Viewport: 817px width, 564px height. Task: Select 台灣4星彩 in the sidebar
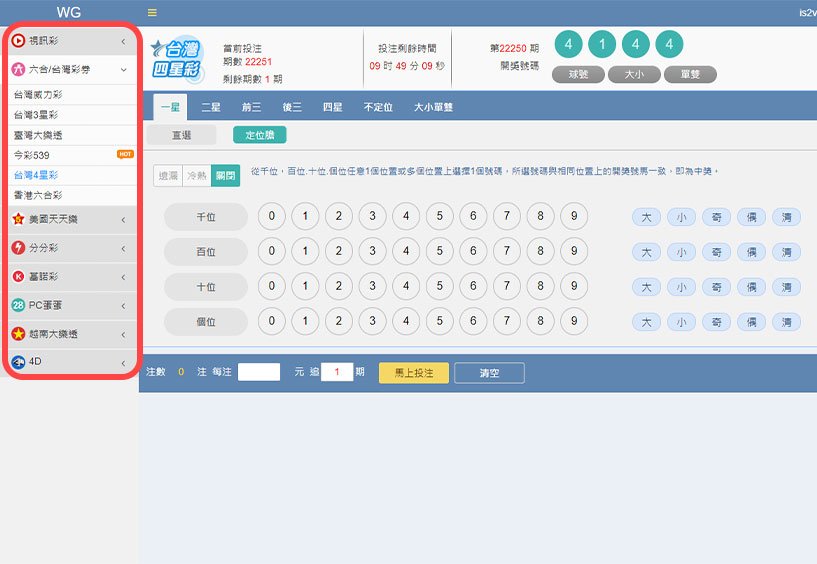pos(72,175)
